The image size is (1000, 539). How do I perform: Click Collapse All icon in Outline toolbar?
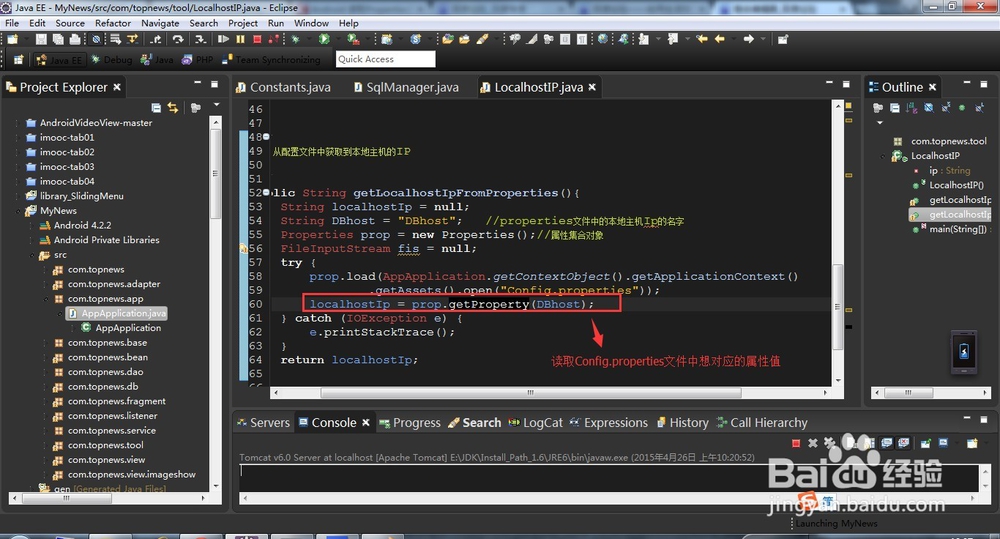(x=895, y=108)
